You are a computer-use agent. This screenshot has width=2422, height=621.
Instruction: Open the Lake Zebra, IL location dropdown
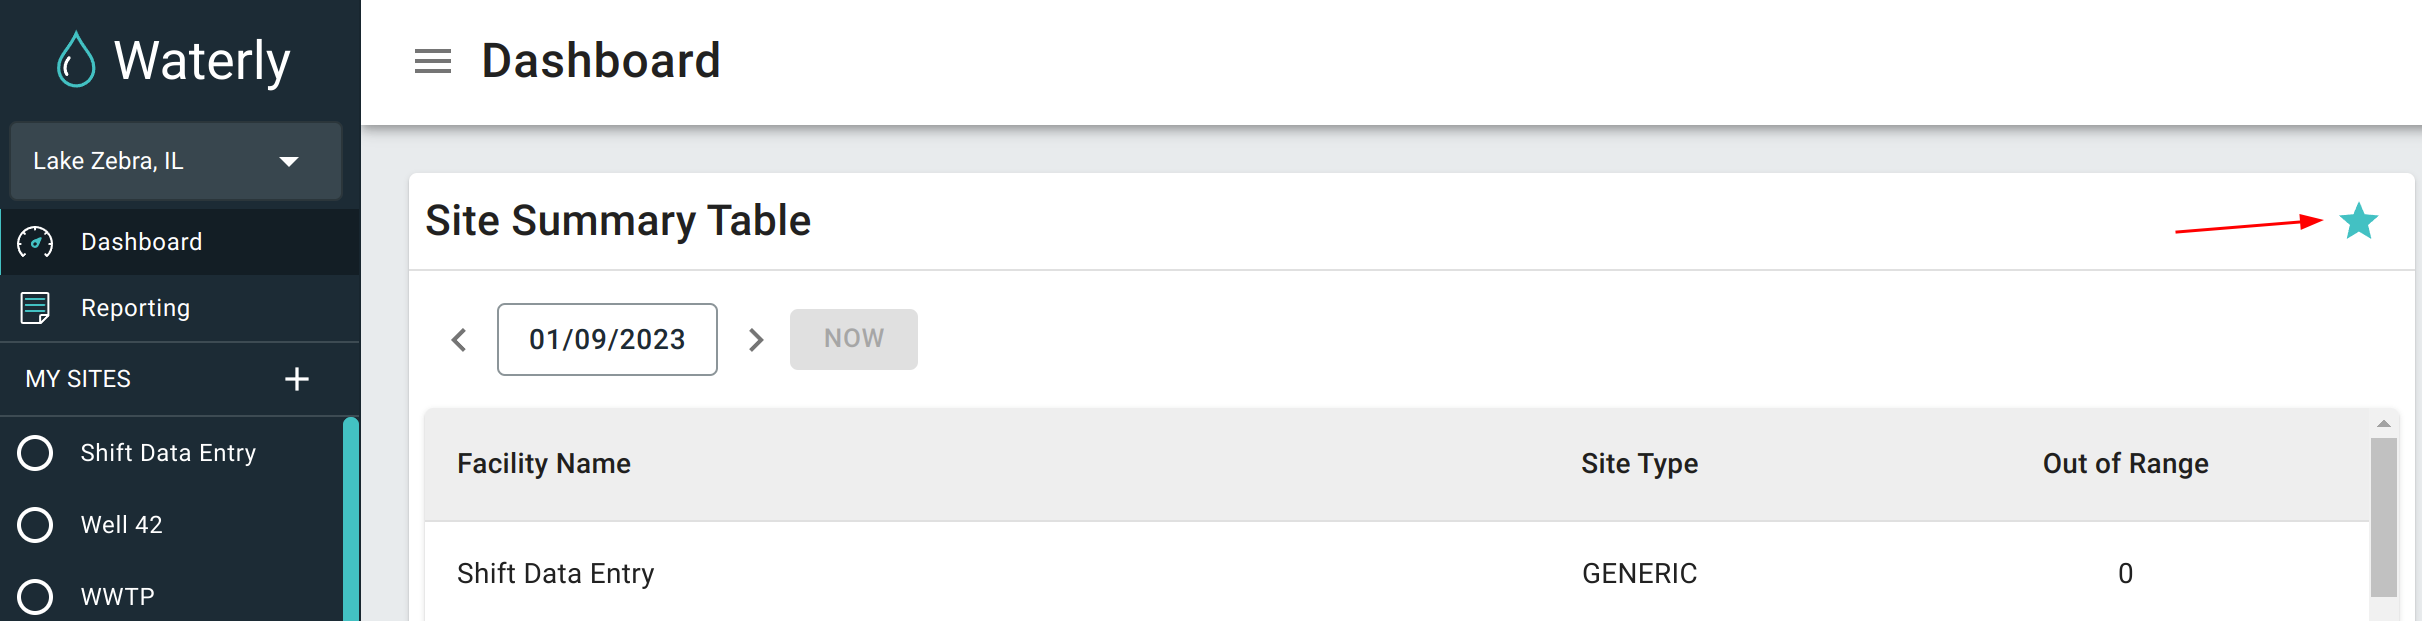(150, 161)
